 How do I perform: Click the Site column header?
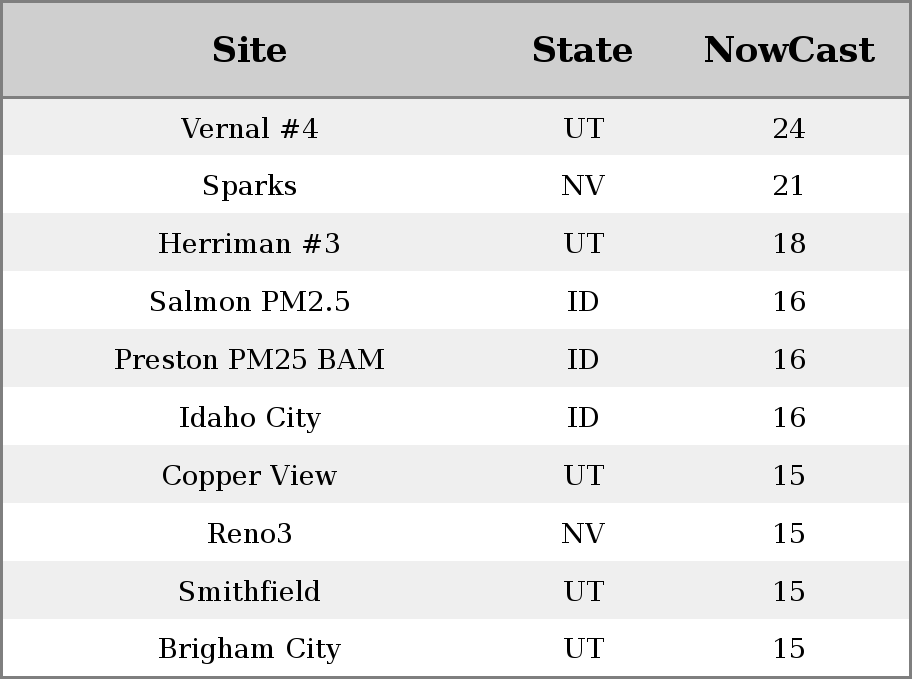click(x=249, y=50)
